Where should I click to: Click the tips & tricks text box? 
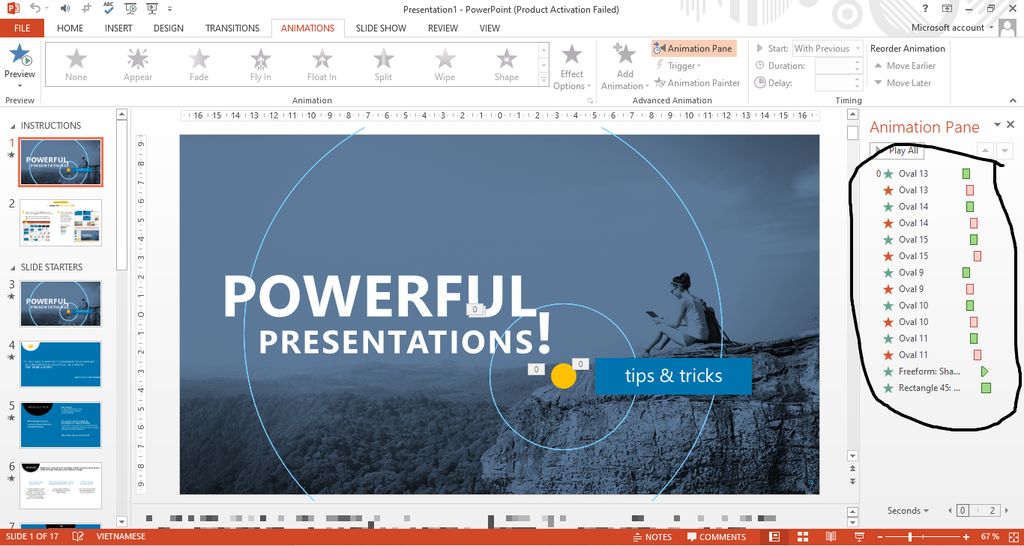[673, 376]
